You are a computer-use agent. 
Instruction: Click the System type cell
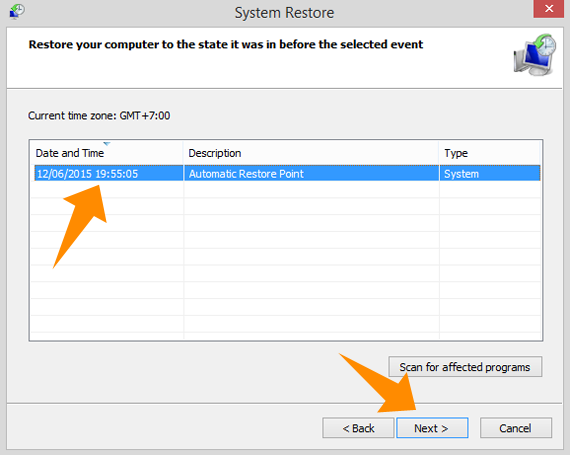490,174
